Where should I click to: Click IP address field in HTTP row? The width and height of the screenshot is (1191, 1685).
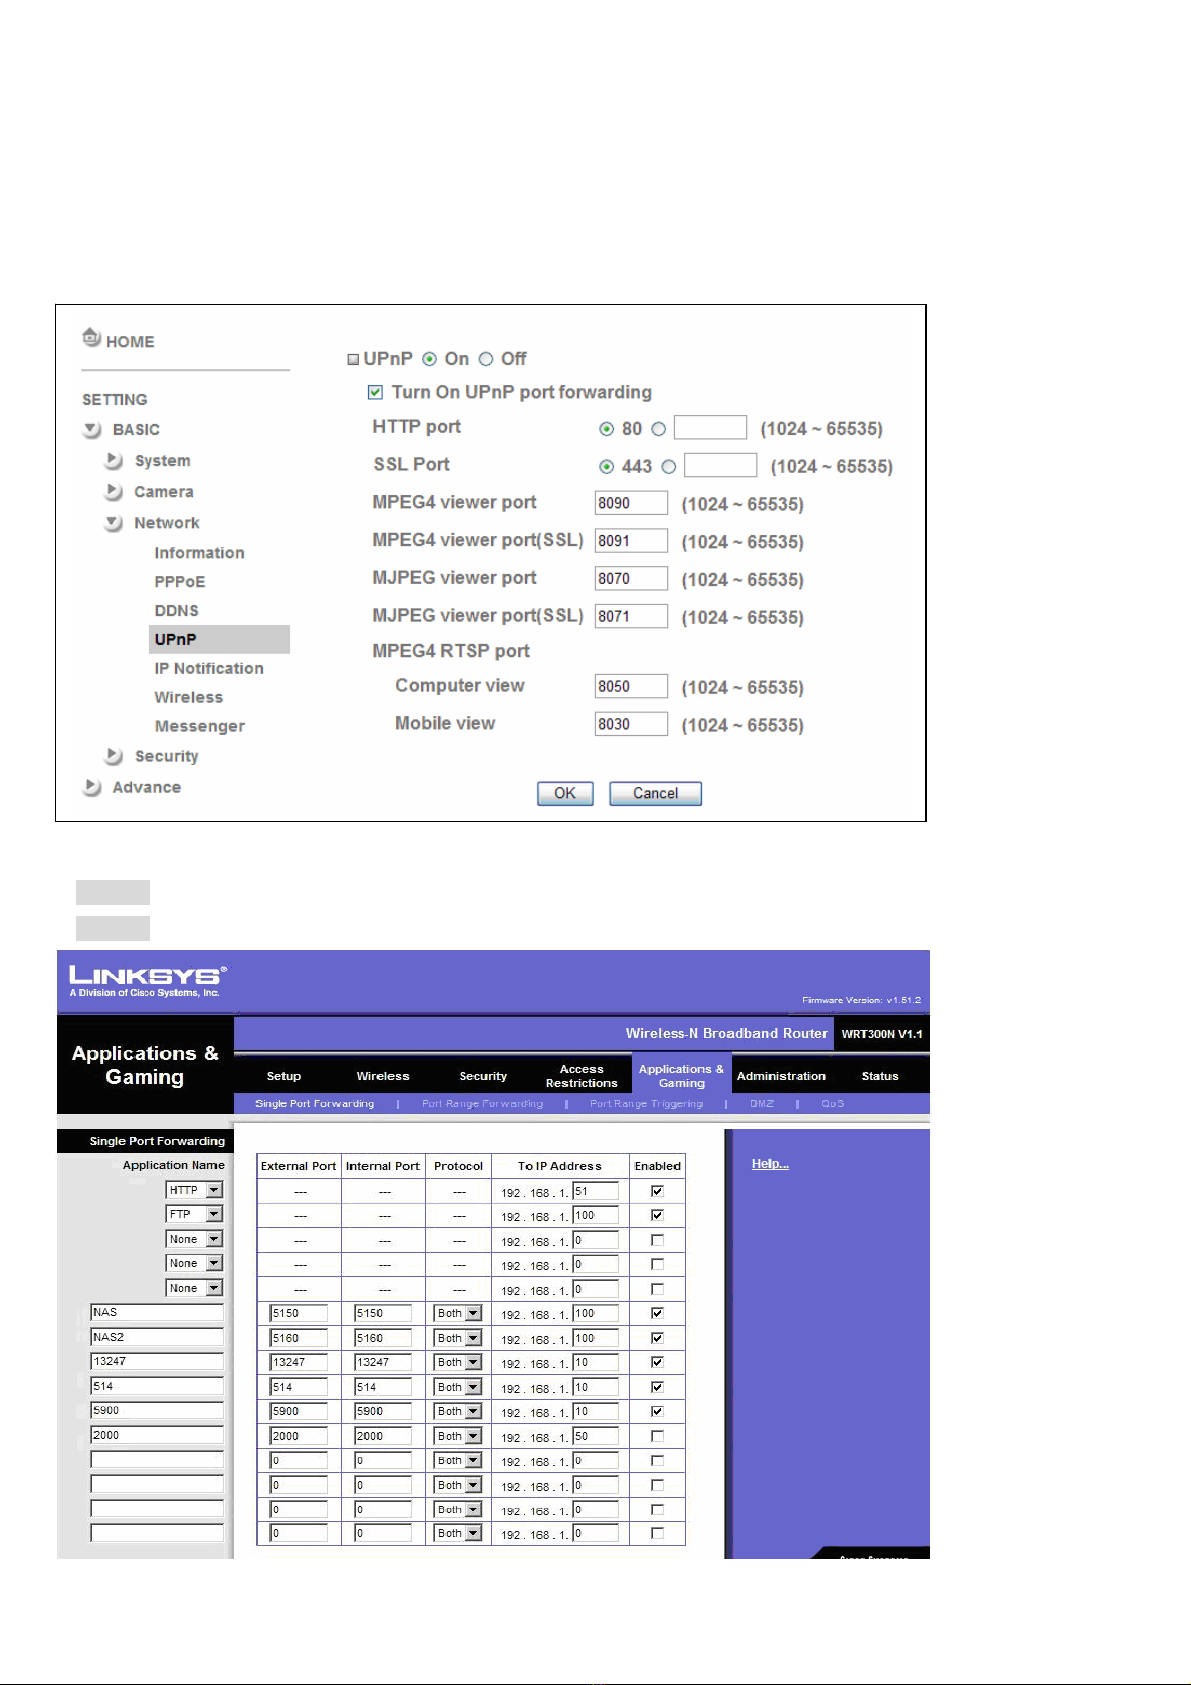click(595, 1191)
